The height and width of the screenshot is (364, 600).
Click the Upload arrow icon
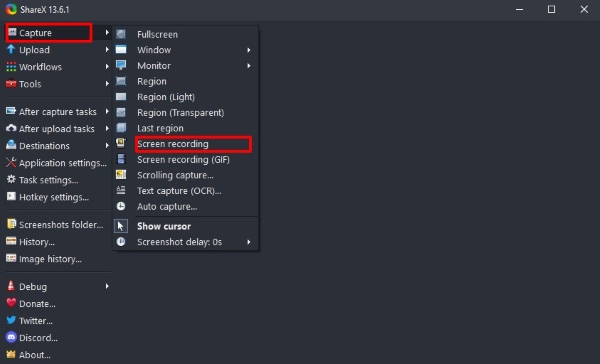pyautogui.click(x=11, y=49)
